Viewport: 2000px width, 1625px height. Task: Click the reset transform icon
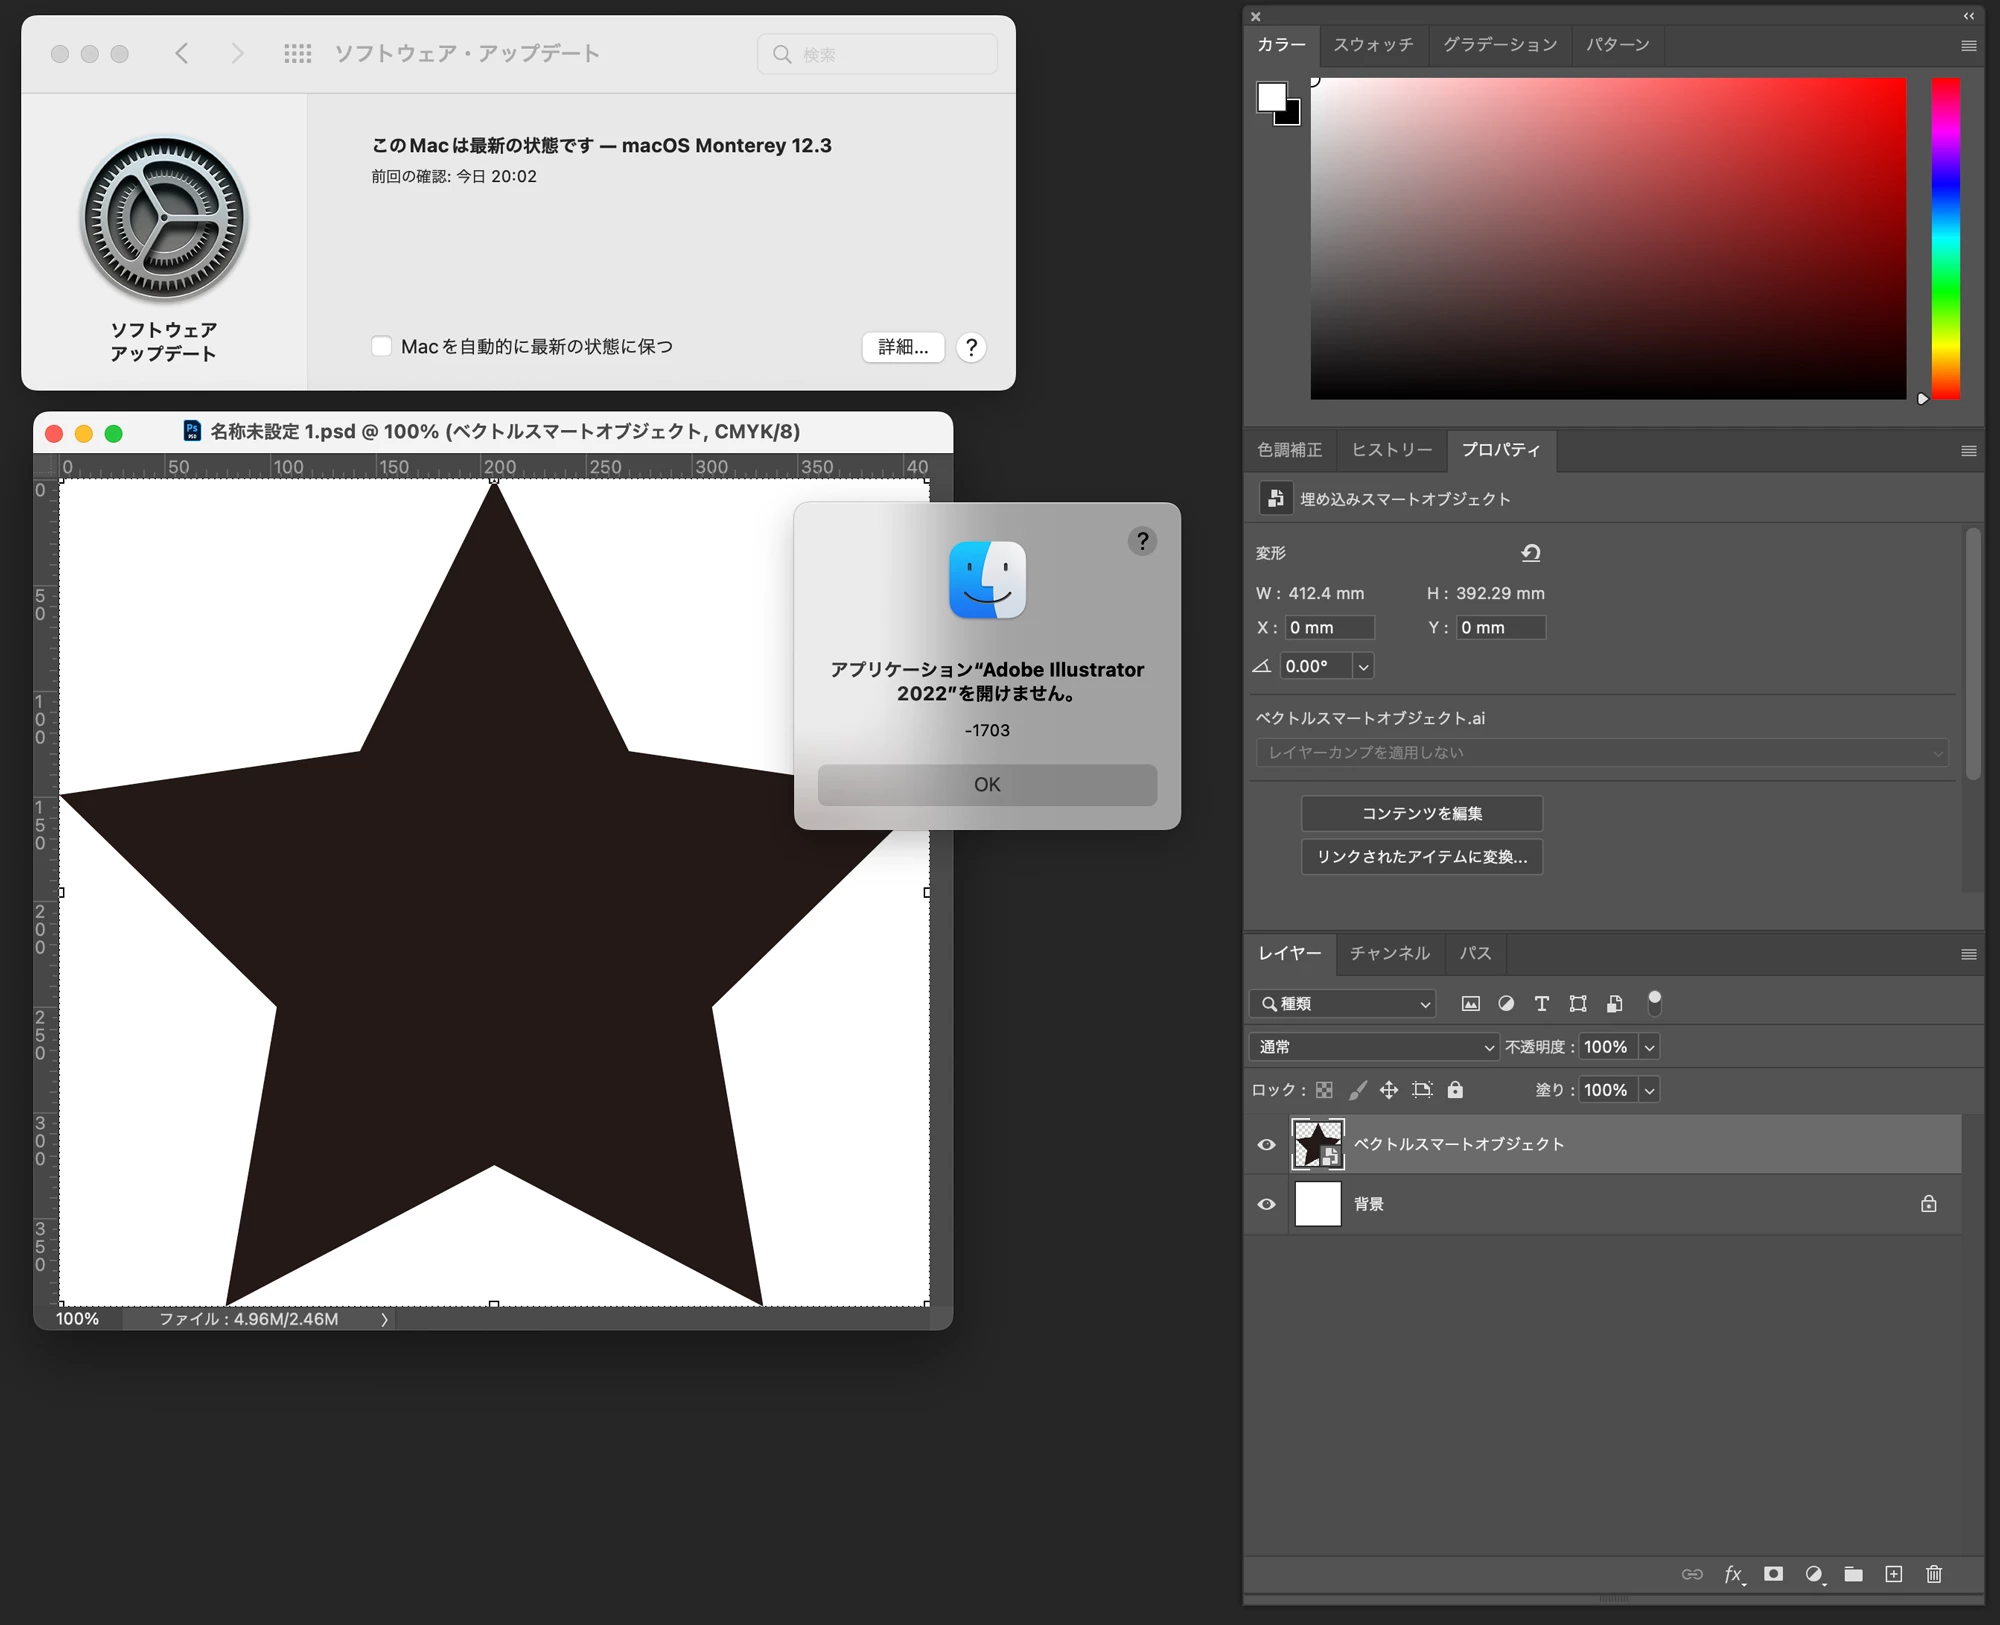[1530, 553]
